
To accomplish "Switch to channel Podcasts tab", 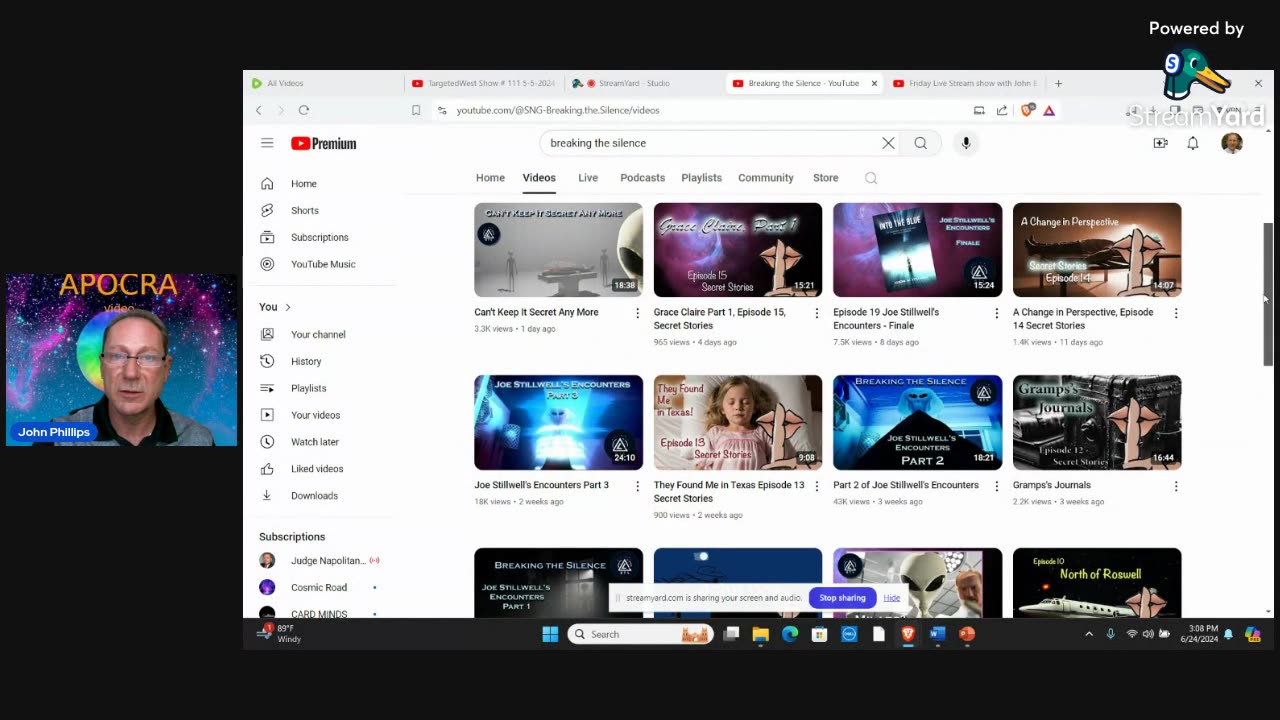I will click(642, 178).
